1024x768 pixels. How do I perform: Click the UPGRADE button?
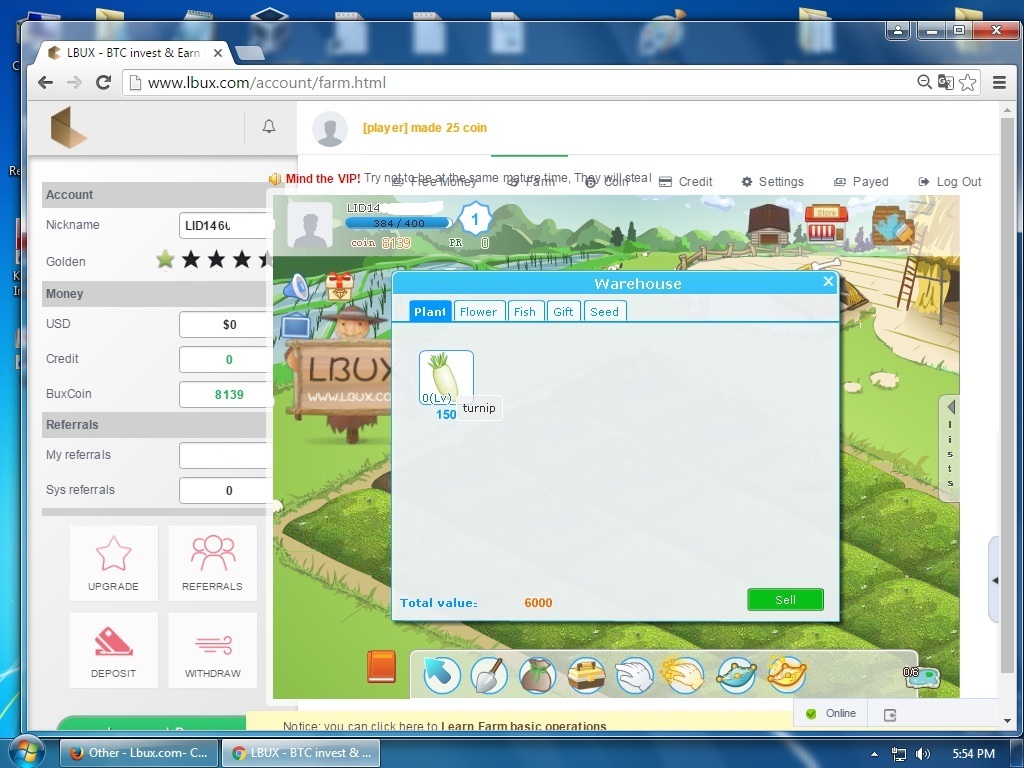tap(114, 563)
